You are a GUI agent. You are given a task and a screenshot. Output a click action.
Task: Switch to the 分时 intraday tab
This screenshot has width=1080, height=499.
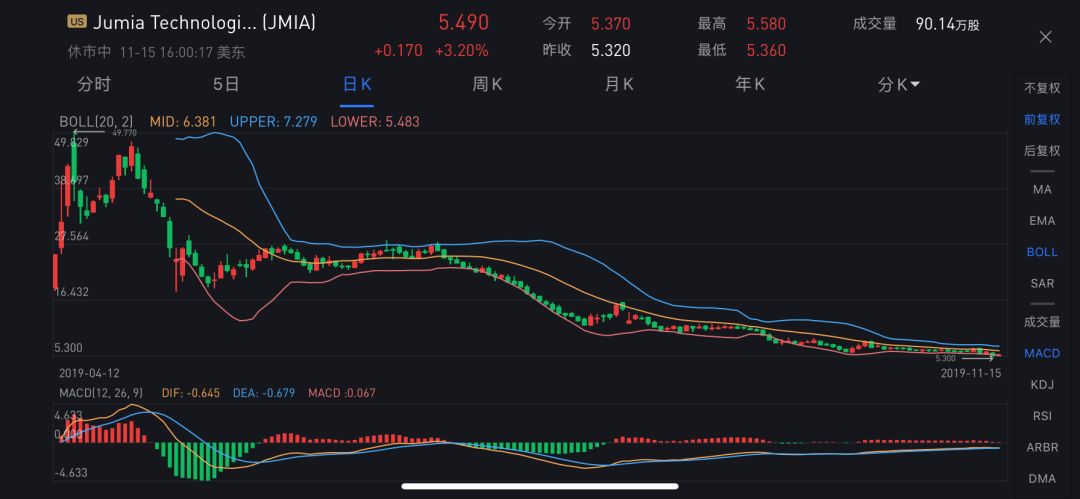pyautogui.click(x=94, y=85)
